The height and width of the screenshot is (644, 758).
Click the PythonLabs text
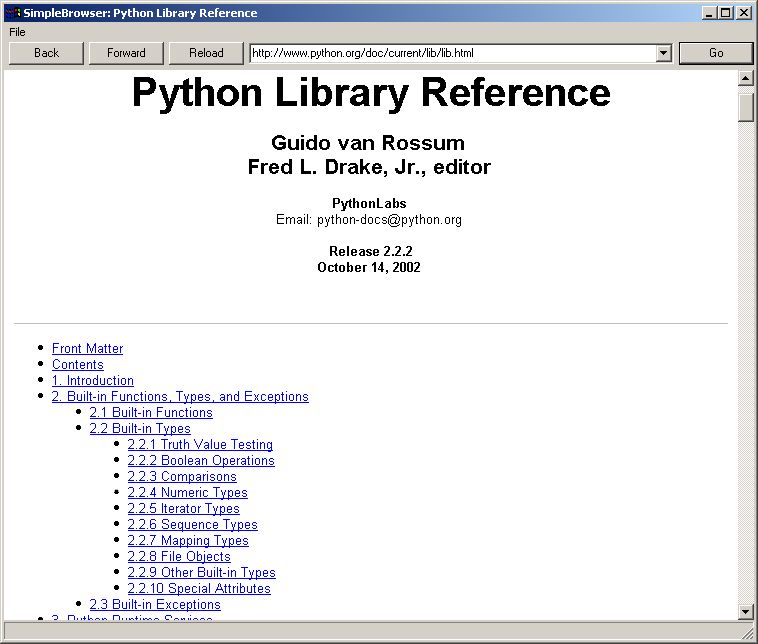(x=369, y=203)
